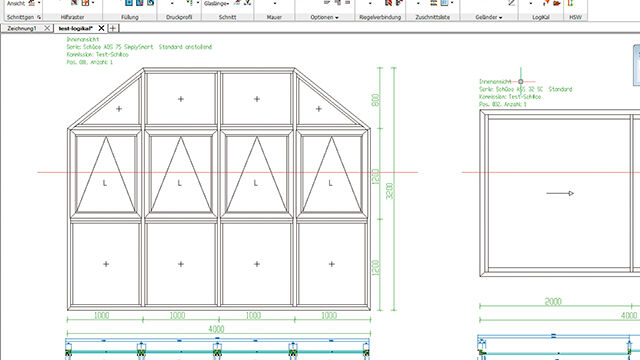
Task: Click the Mauer ribbon panel title
Action: (x=274, y=17)
